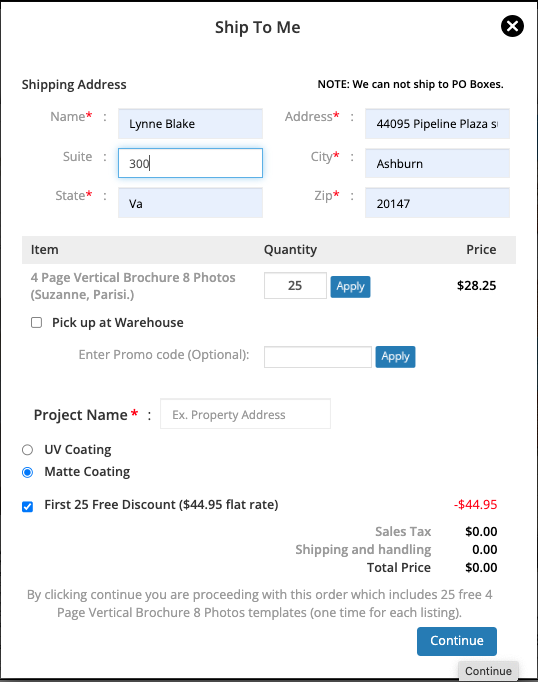Screen dimensions: 538x682
Task: Edit the State field showing Va
Action: click(x=190, y=203)
